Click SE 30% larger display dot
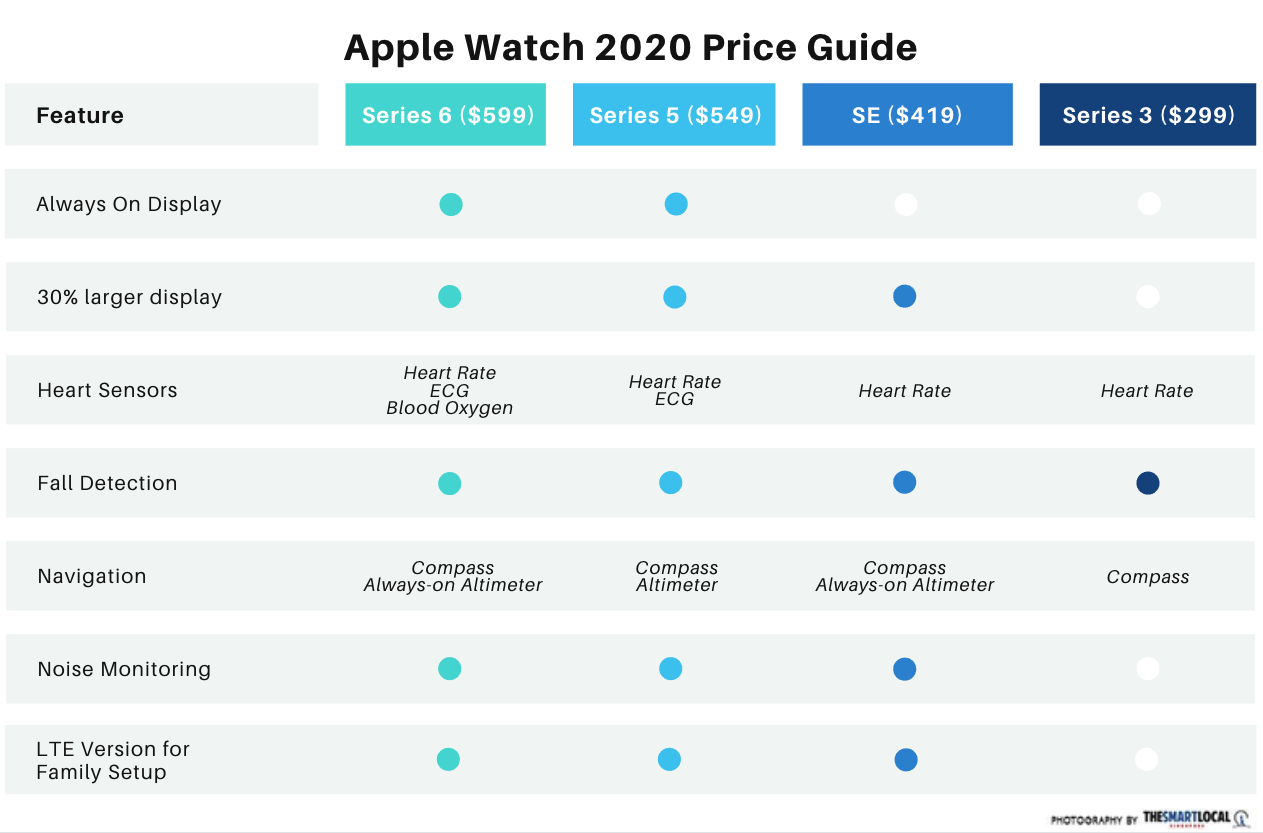Image resolution: width=1263 pixels, height=833 pixels. 905,296
